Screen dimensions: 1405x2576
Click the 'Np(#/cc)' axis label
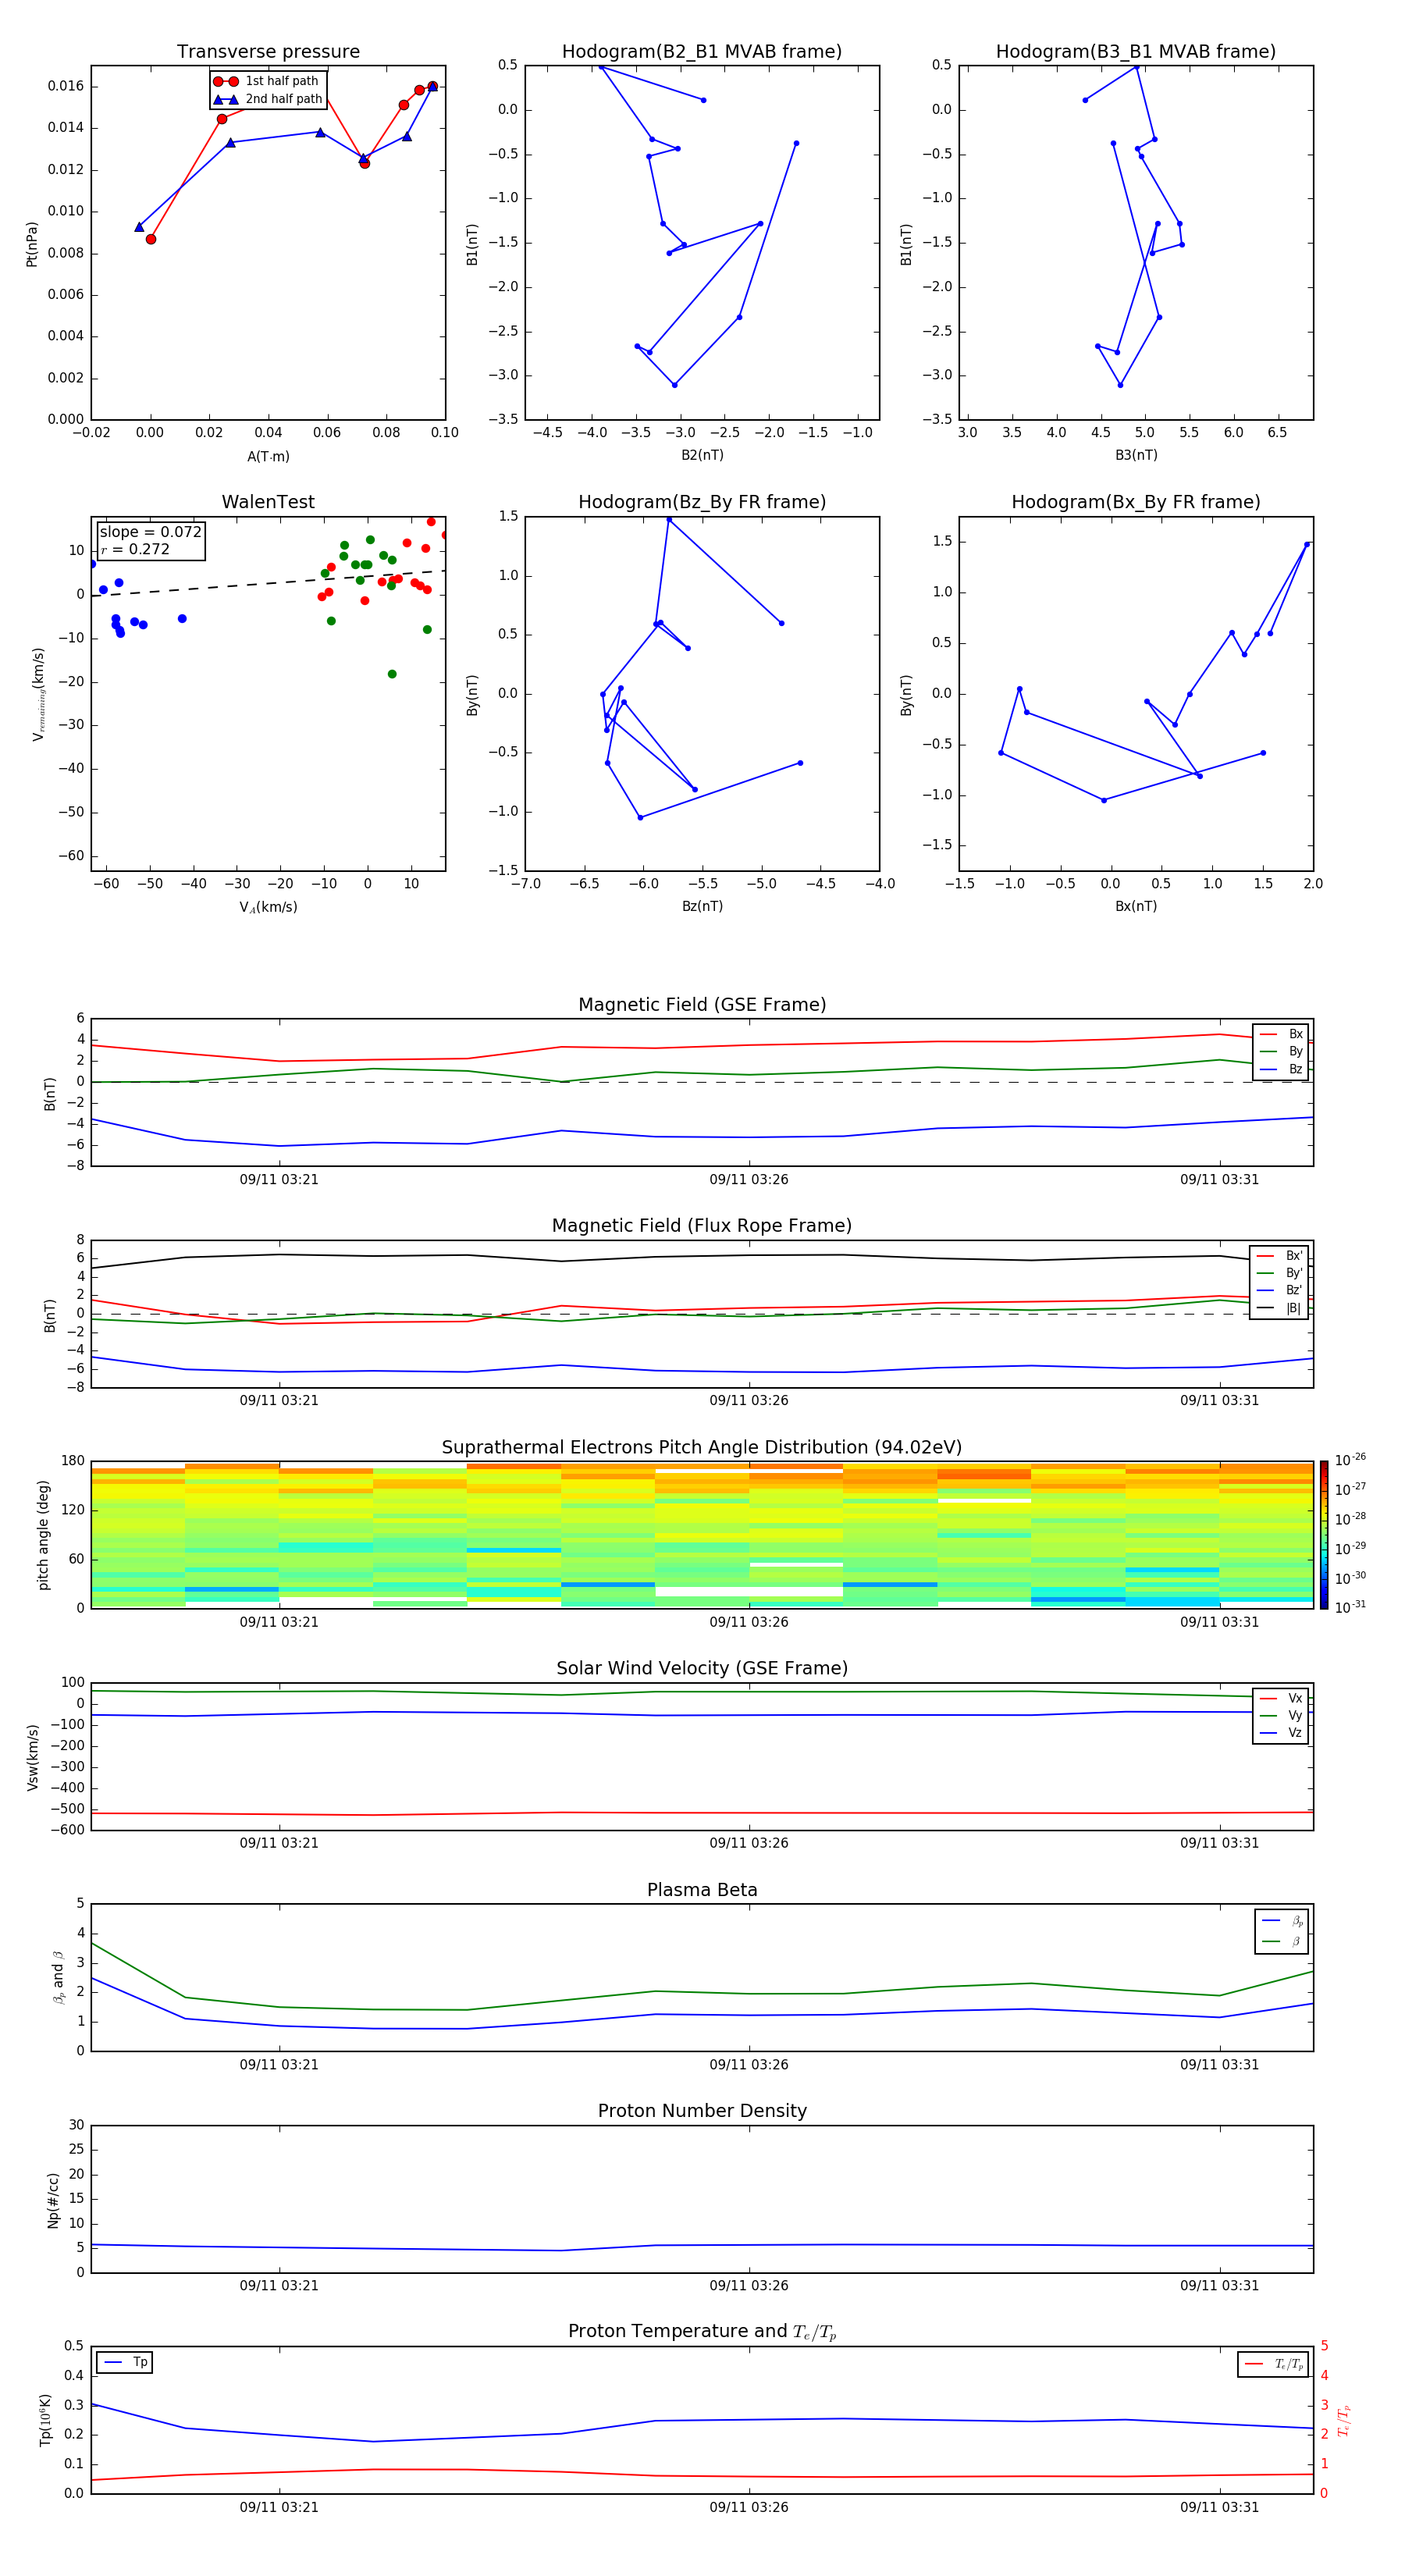pos(53,2200)
